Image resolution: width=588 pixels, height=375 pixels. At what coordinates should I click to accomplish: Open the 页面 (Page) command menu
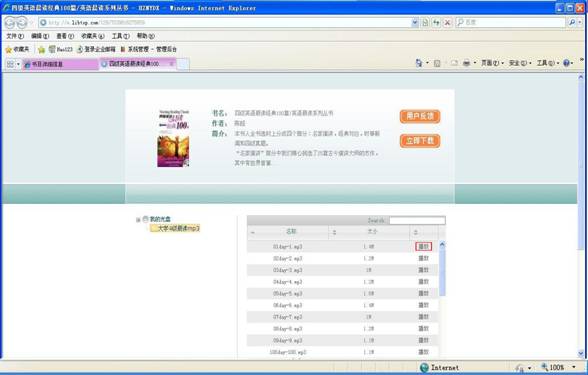click(492, 63)
